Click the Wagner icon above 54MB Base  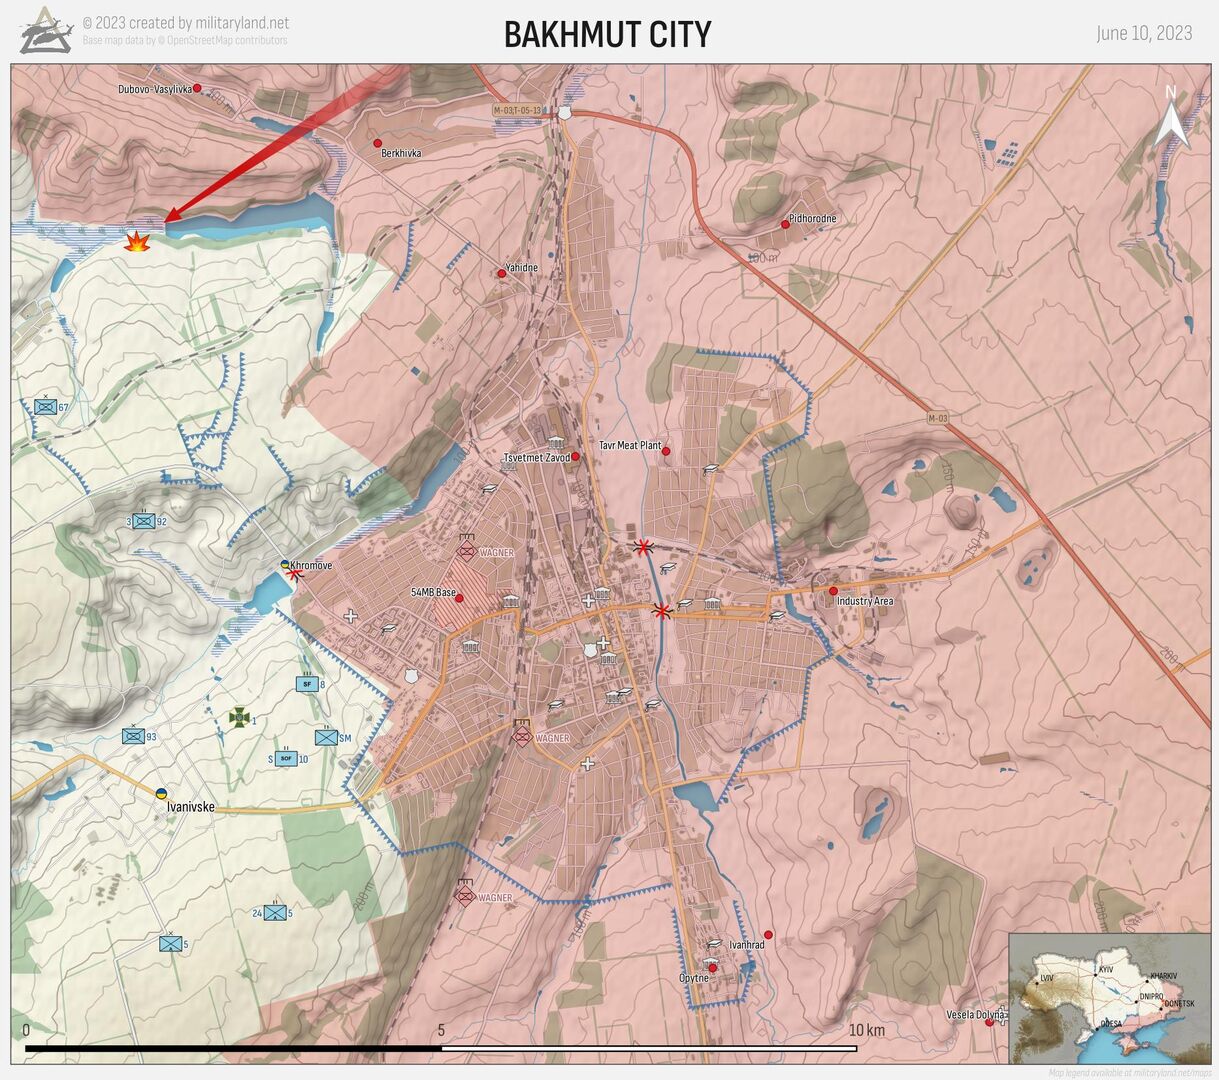pyautogui.click(x=467, y=550)
